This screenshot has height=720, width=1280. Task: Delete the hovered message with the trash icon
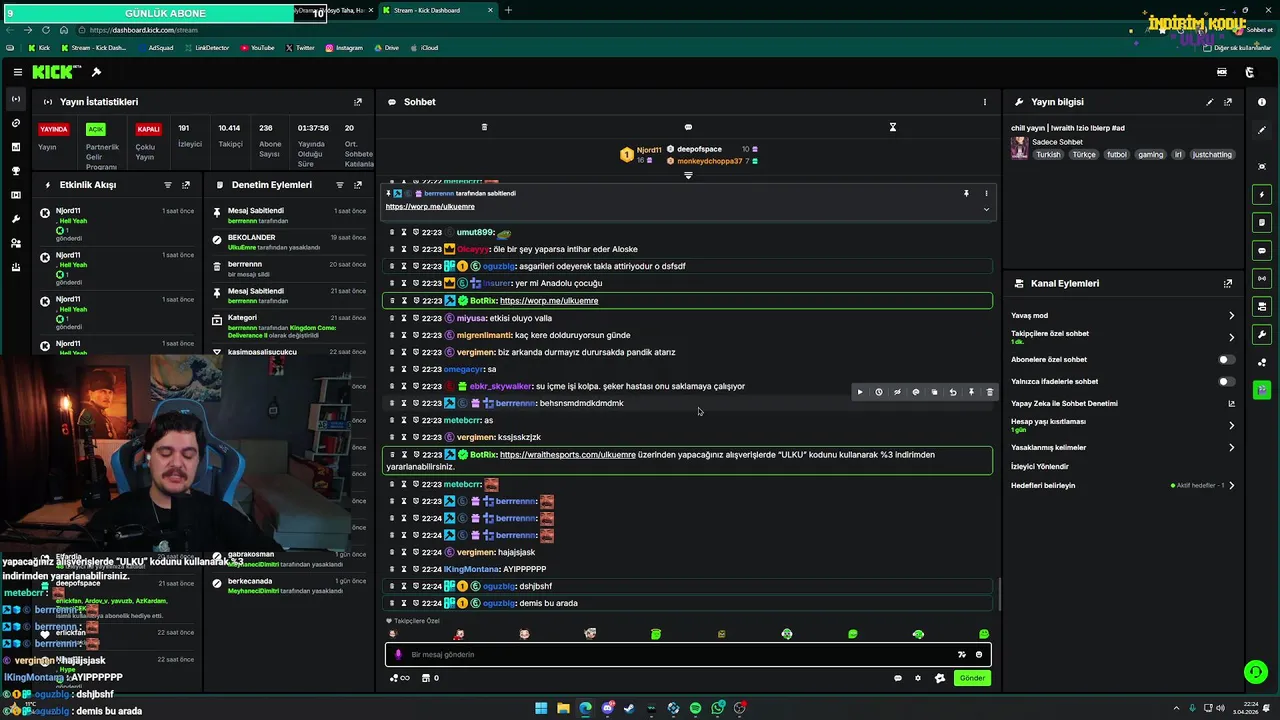990,392
